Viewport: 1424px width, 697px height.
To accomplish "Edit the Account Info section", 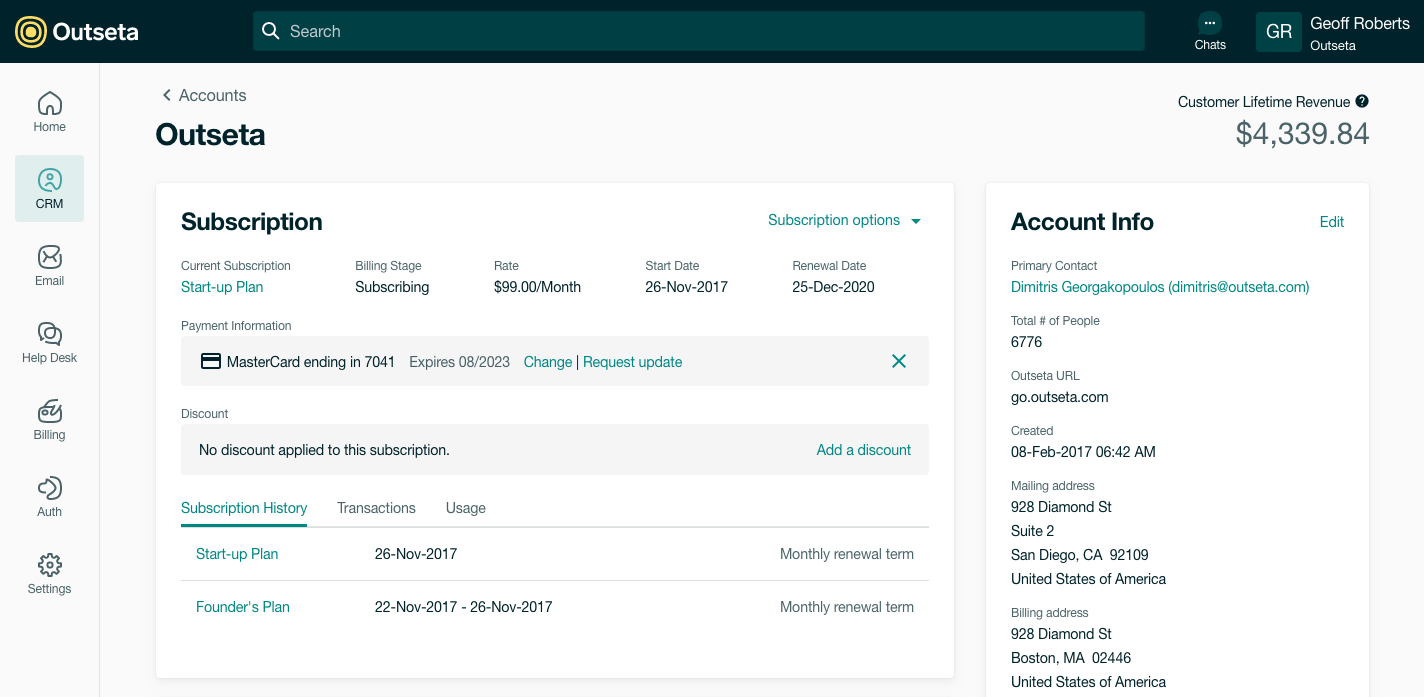I will 1332,222.
